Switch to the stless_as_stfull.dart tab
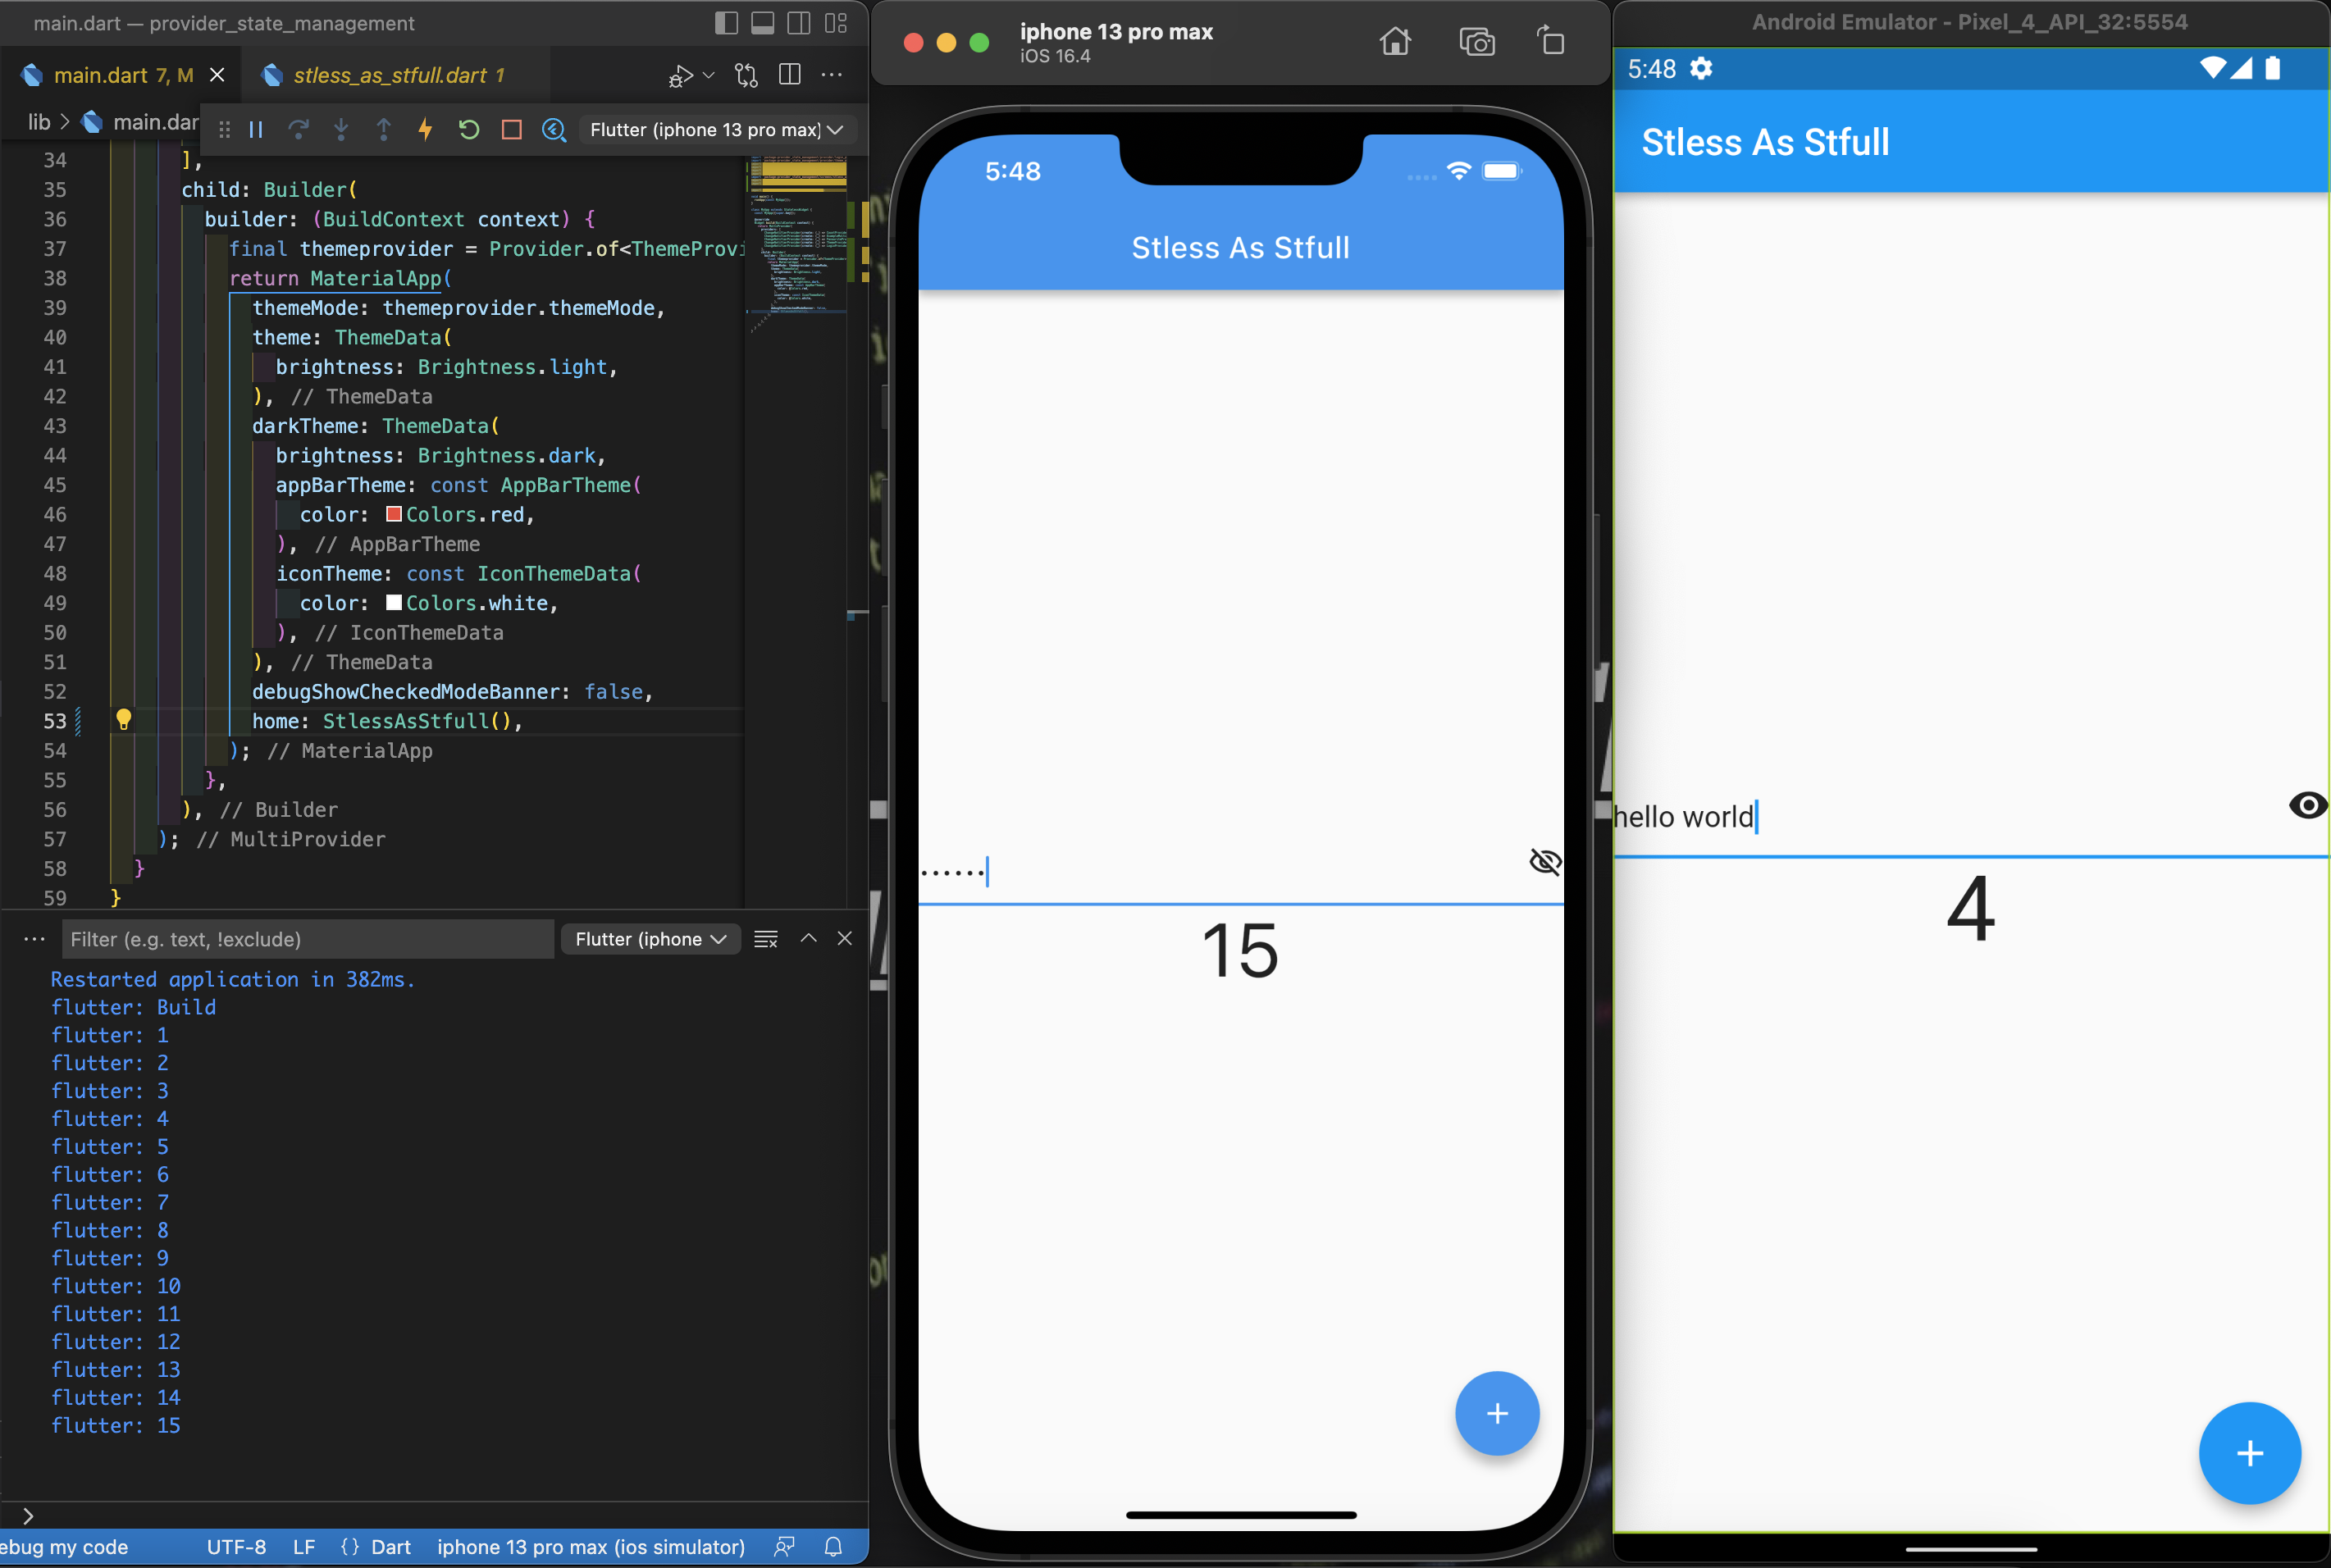This screenshot has width=2331, height=1568. pos(390,75)
